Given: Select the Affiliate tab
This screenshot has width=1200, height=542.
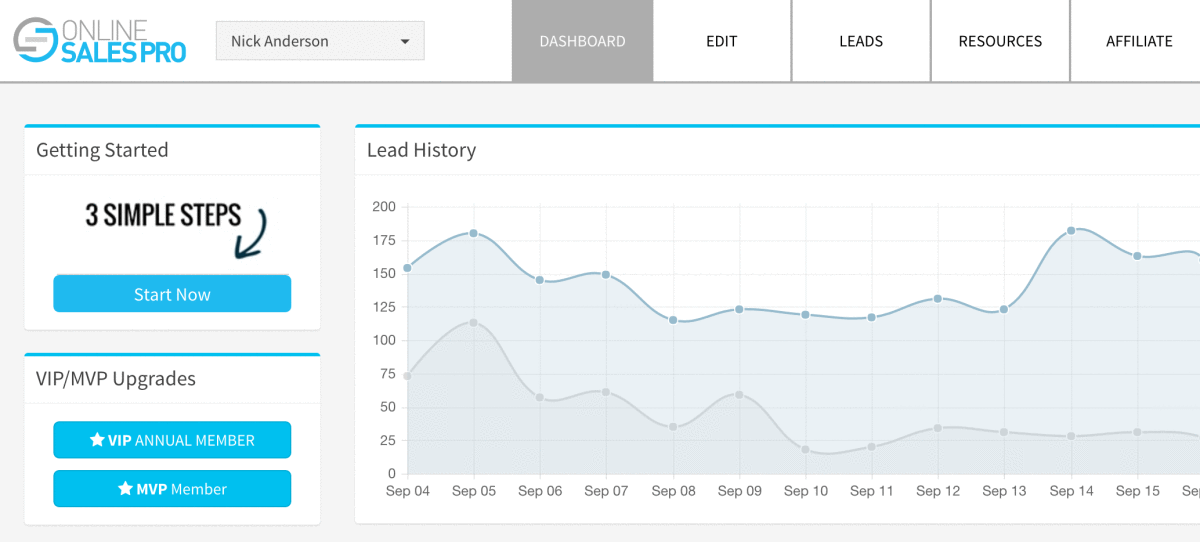Looking at the screenshot, I should (1139, 41).
